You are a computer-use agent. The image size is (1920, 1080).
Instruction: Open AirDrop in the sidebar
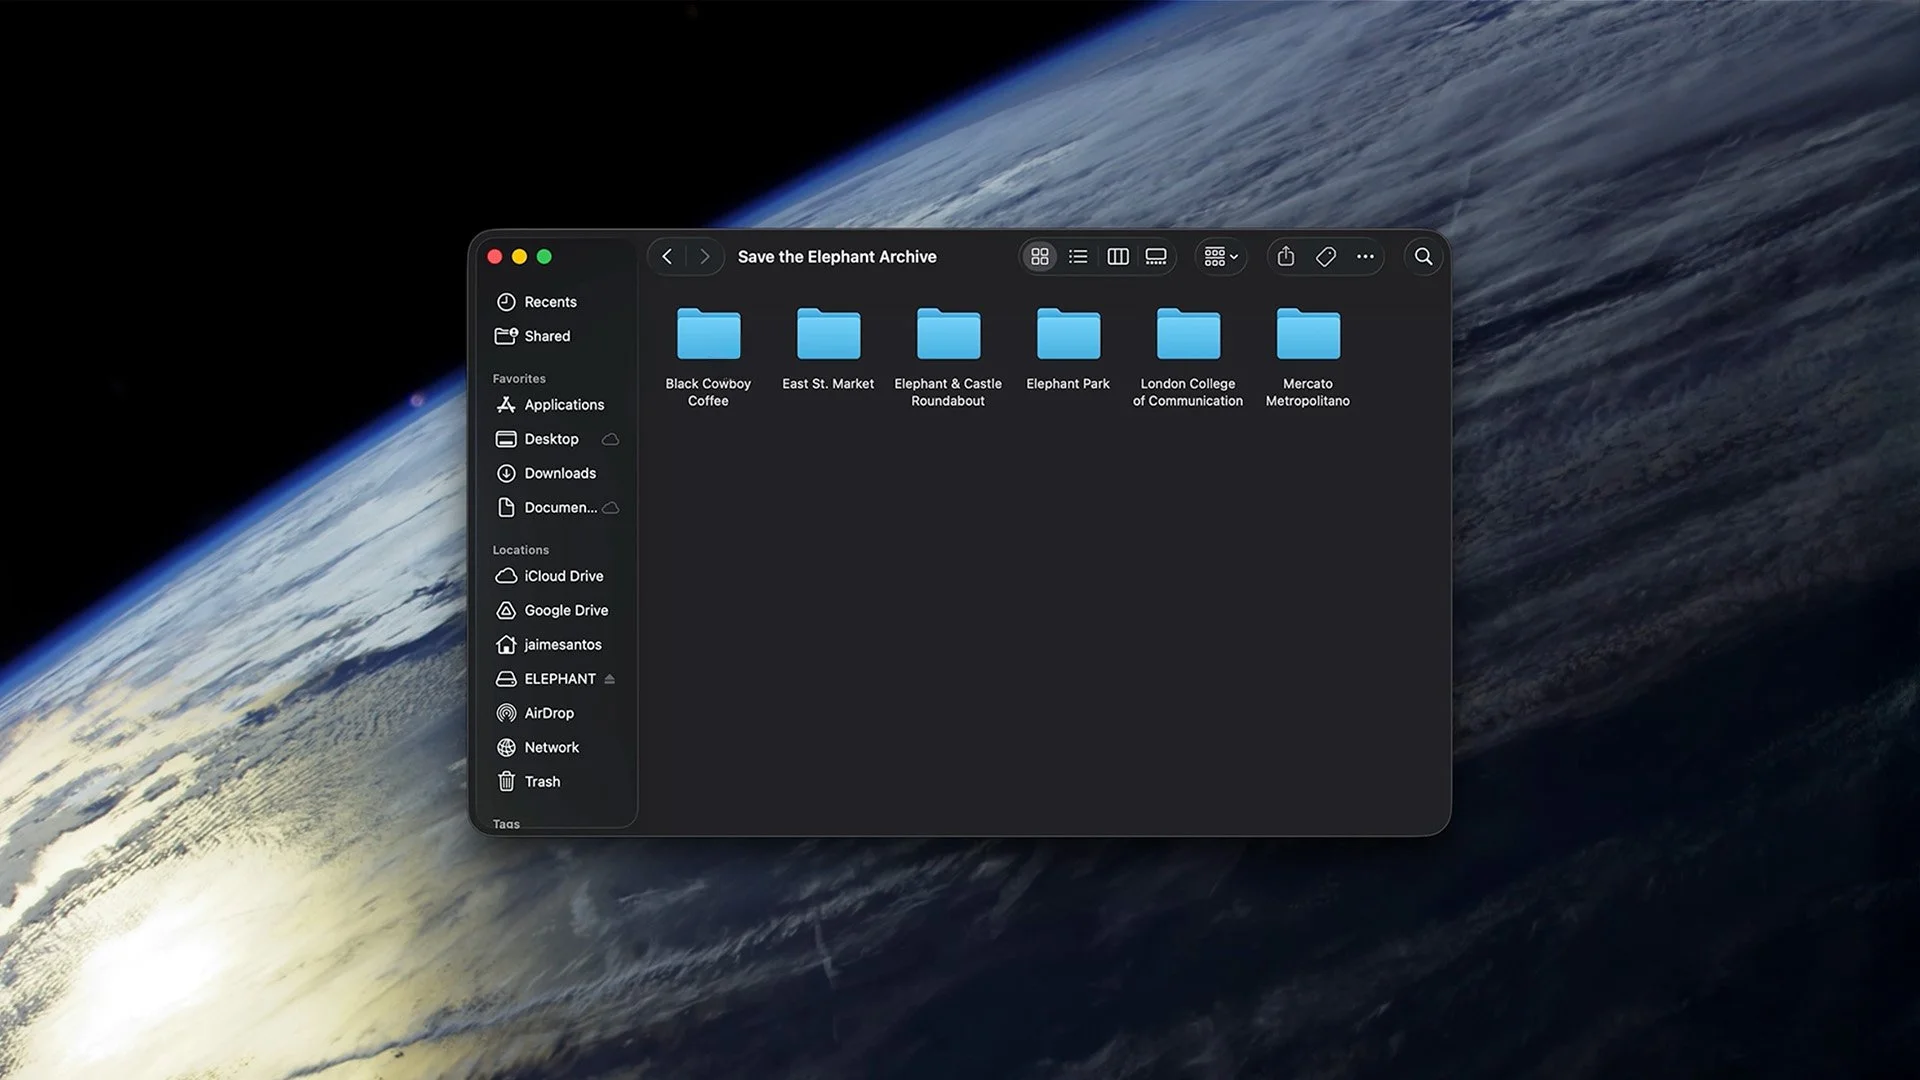(x=549, y=713)
